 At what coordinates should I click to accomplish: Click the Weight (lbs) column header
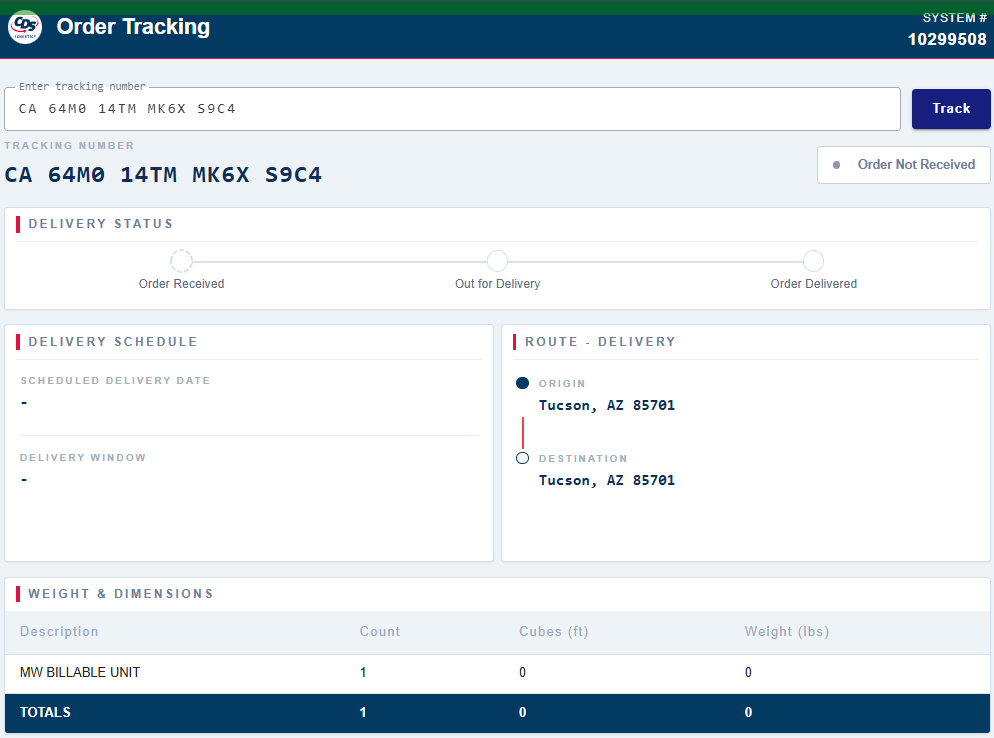click(787, 631)
